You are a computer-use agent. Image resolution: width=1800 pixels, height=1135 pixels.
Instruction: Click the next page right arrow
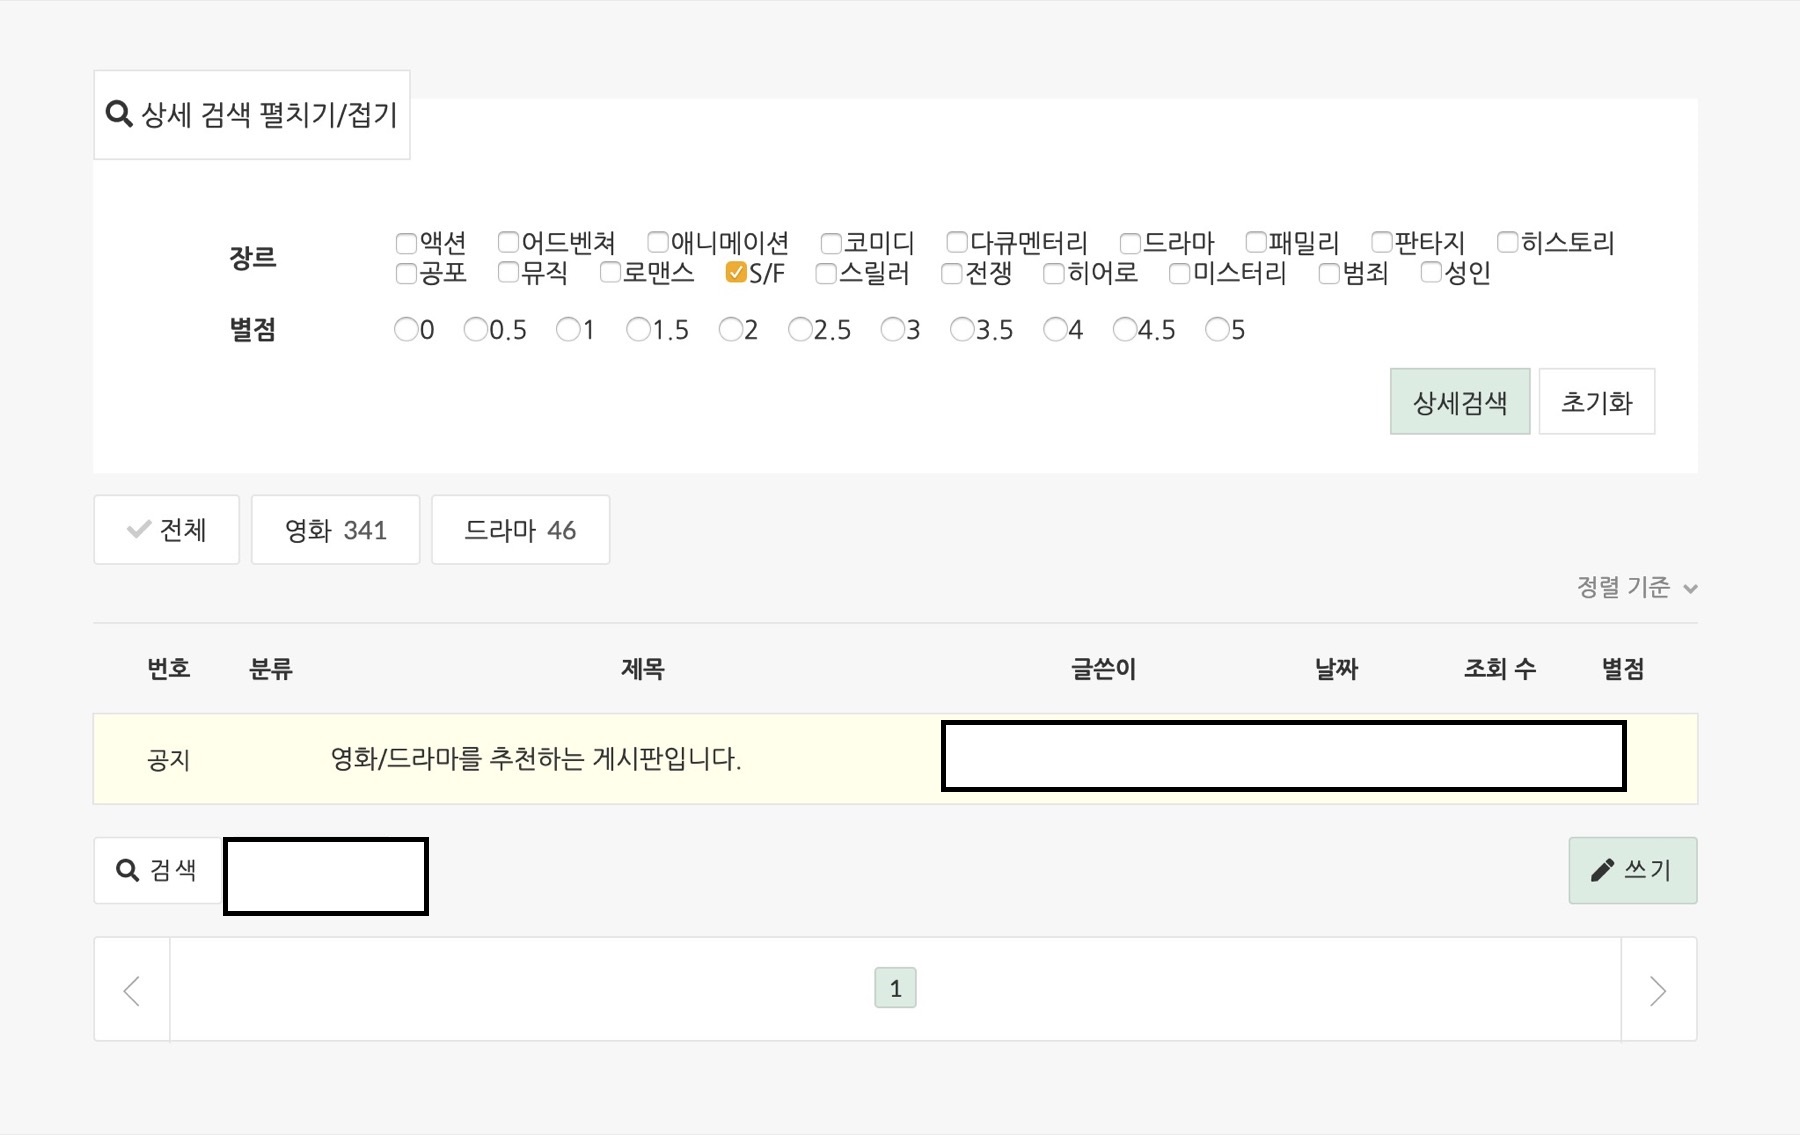pyautogui.click(x=1658, y=990)
